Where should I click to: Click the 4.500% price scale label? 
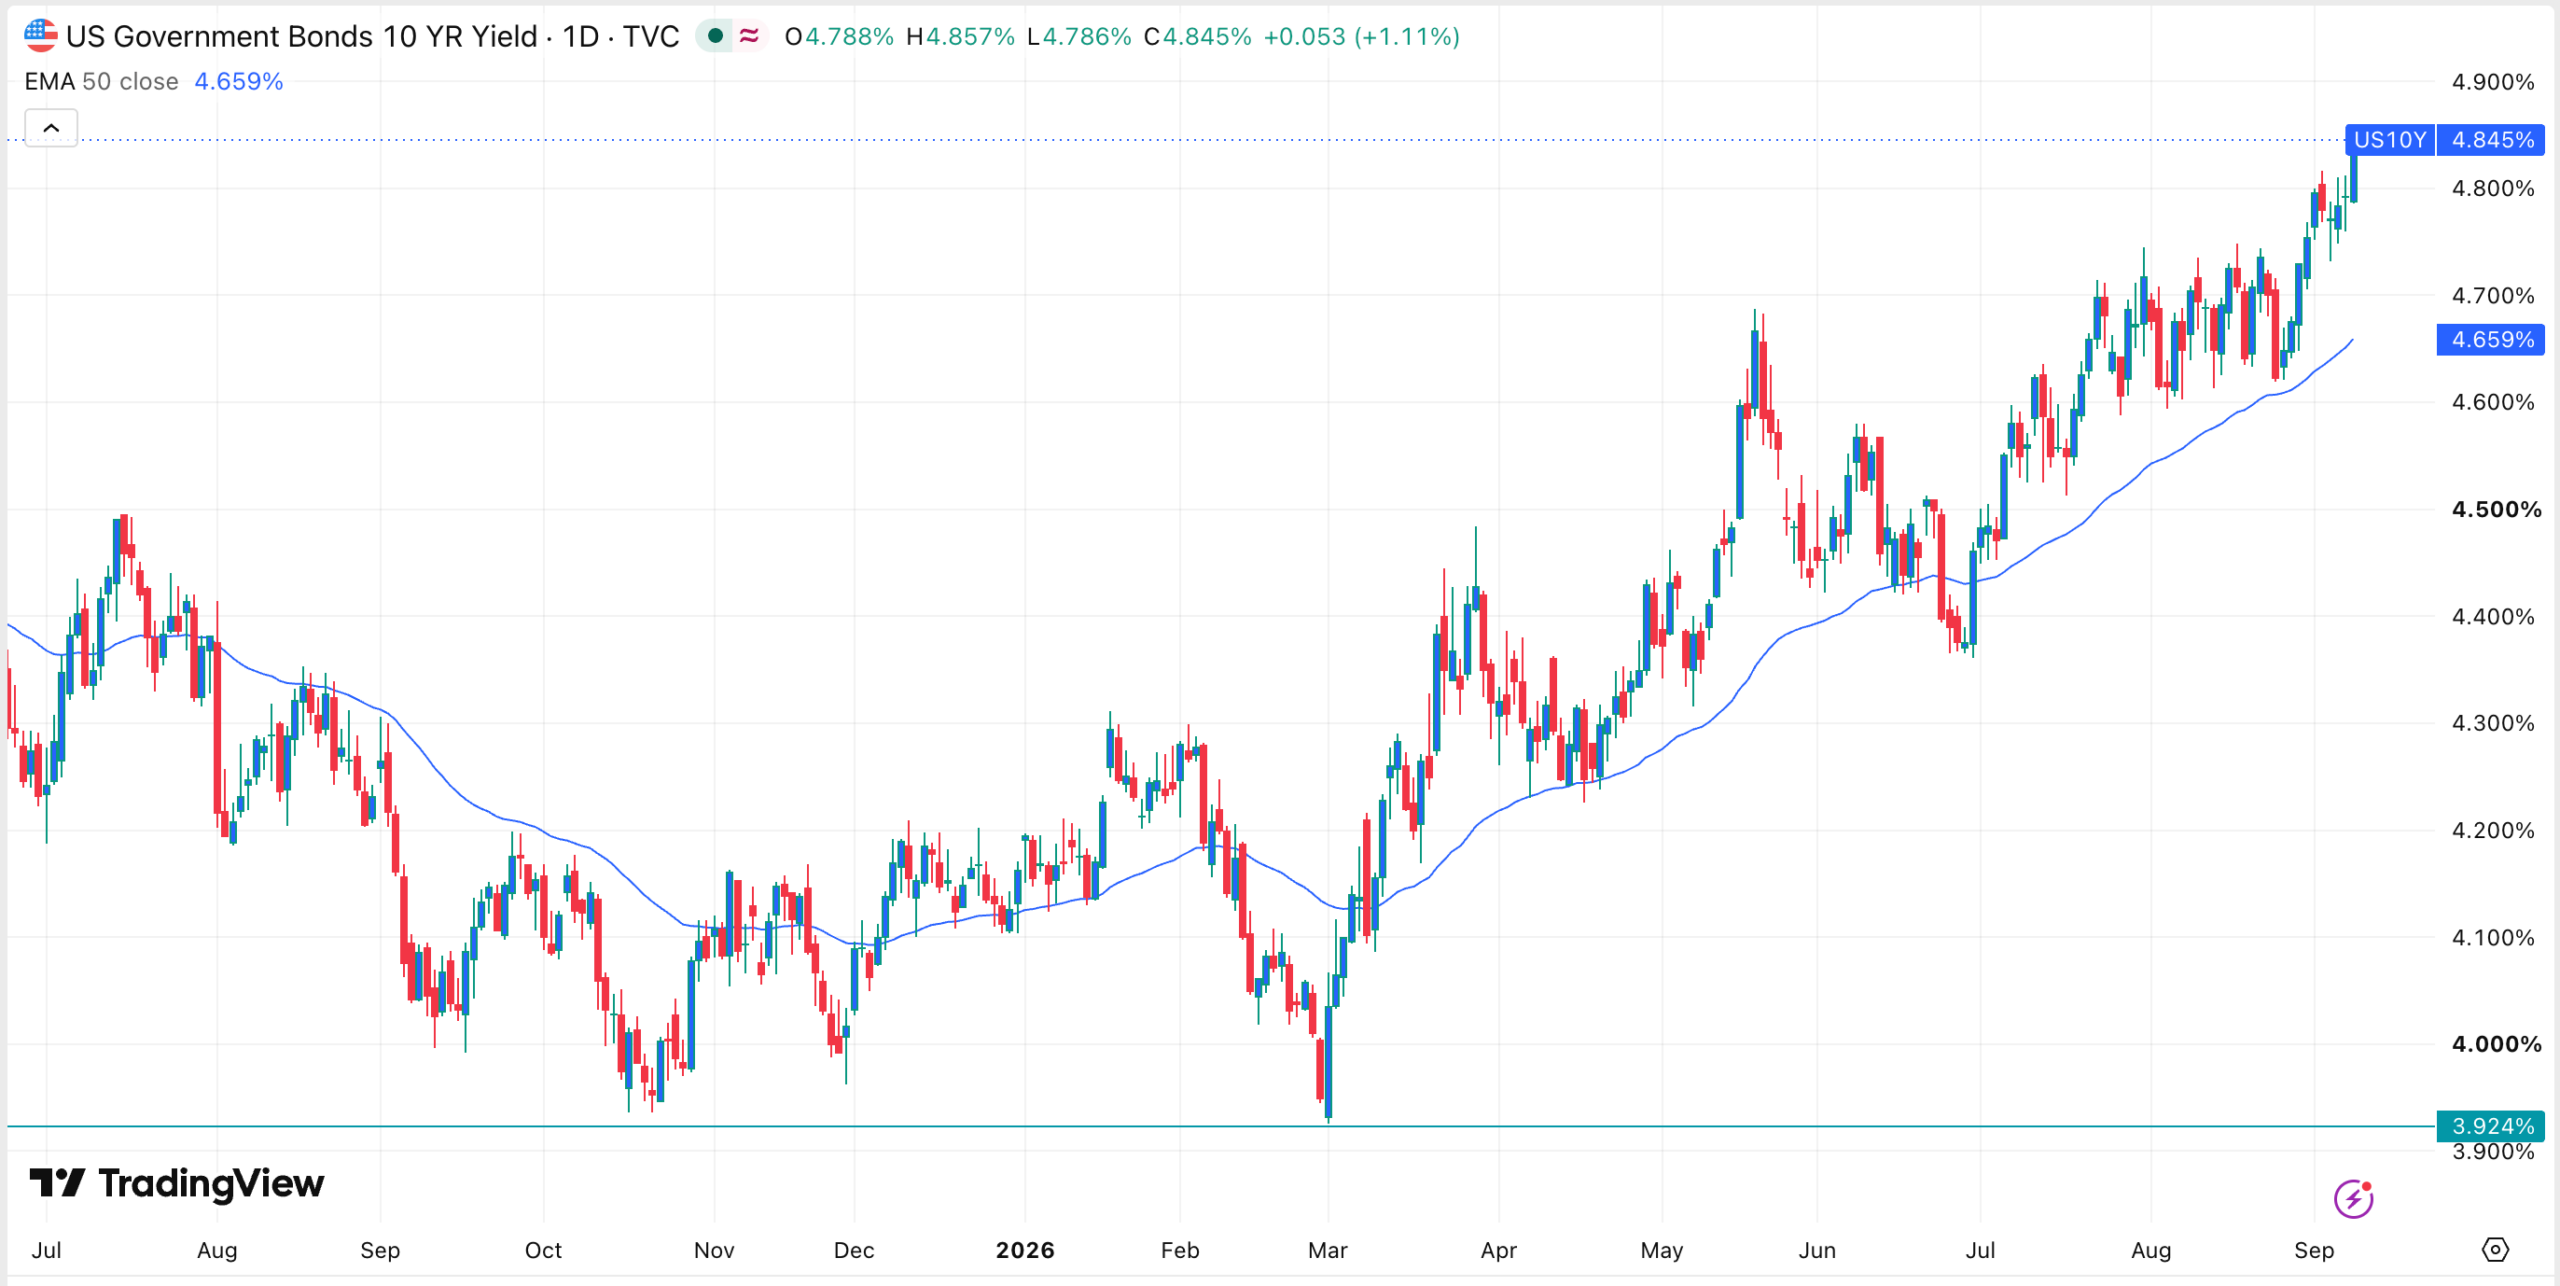(x=2496, y=509)
